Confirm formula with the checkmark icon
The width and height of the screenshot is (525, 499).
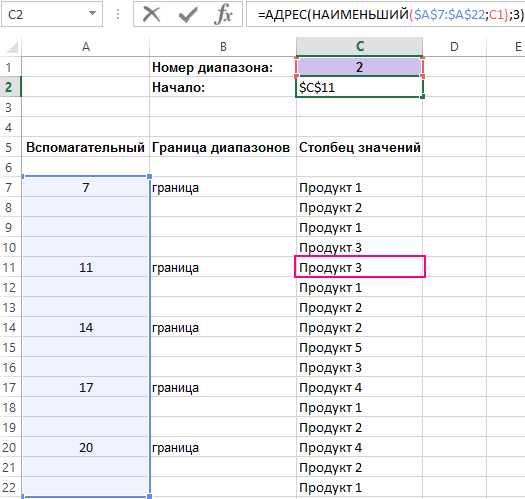click(188, 14)
